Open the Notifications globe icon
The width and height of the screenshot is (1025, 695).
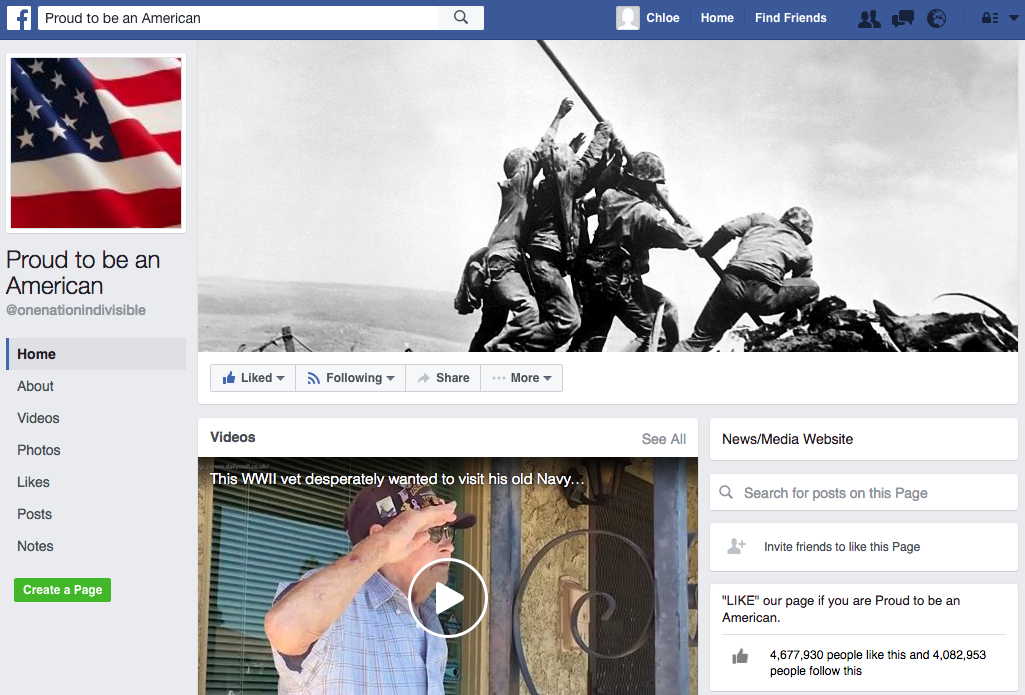tap(937, 18)
